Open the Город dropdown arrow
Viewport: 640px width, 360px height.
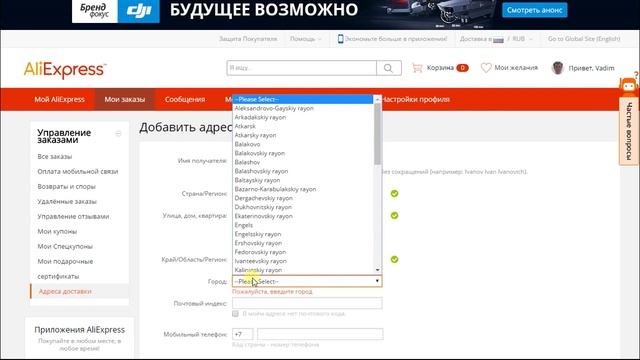pyautogui.click(x=377, y=281)
